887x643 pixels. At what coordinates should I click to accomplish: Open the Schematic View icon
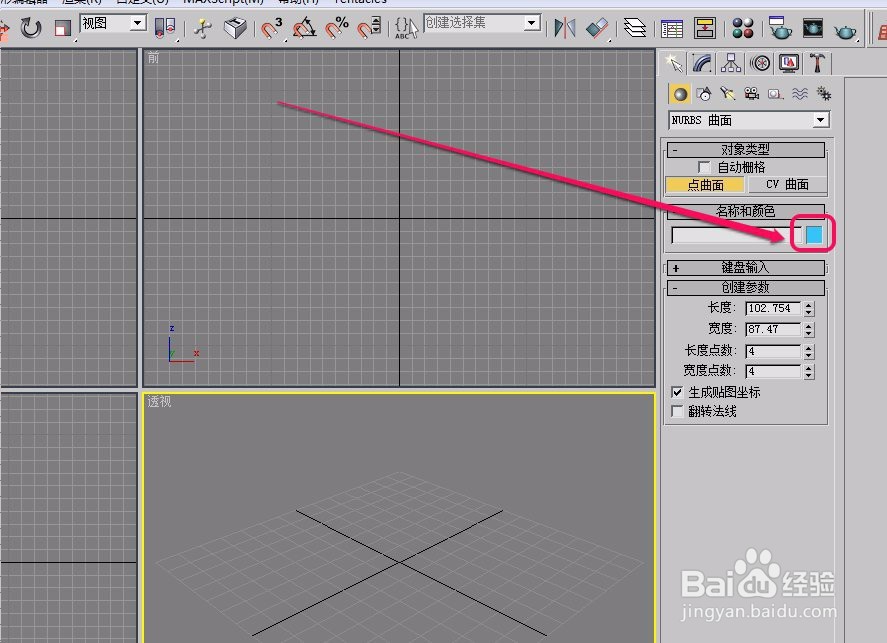tap(705, 28)
